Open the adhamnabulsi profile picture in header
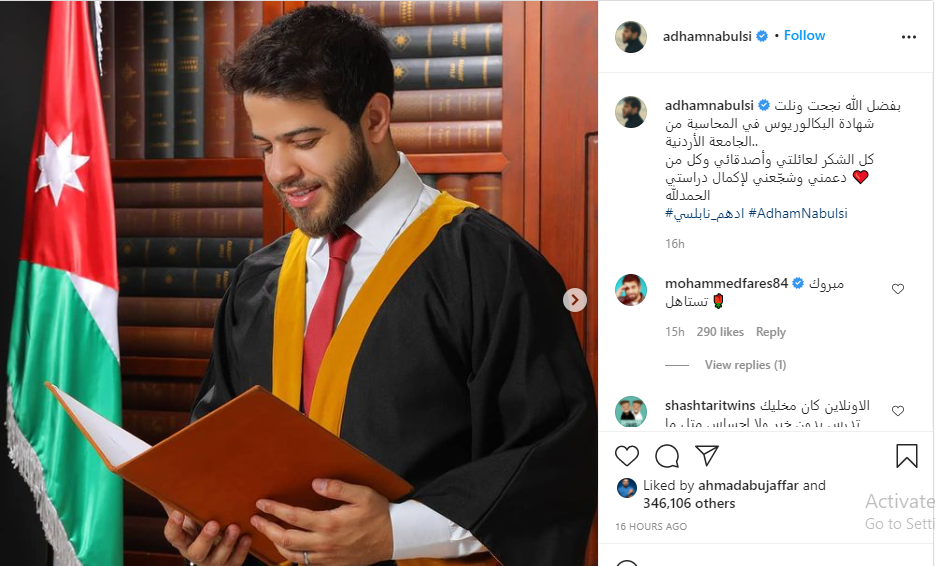The image size is (935, 566). tap(631, 37)
